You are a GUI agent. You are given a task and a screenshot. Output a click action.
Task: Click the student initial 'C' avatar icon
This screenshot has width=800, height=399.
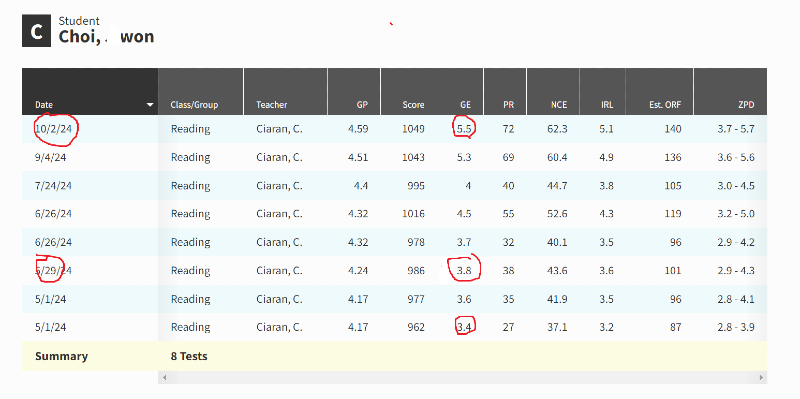click(x=36, y=31)
